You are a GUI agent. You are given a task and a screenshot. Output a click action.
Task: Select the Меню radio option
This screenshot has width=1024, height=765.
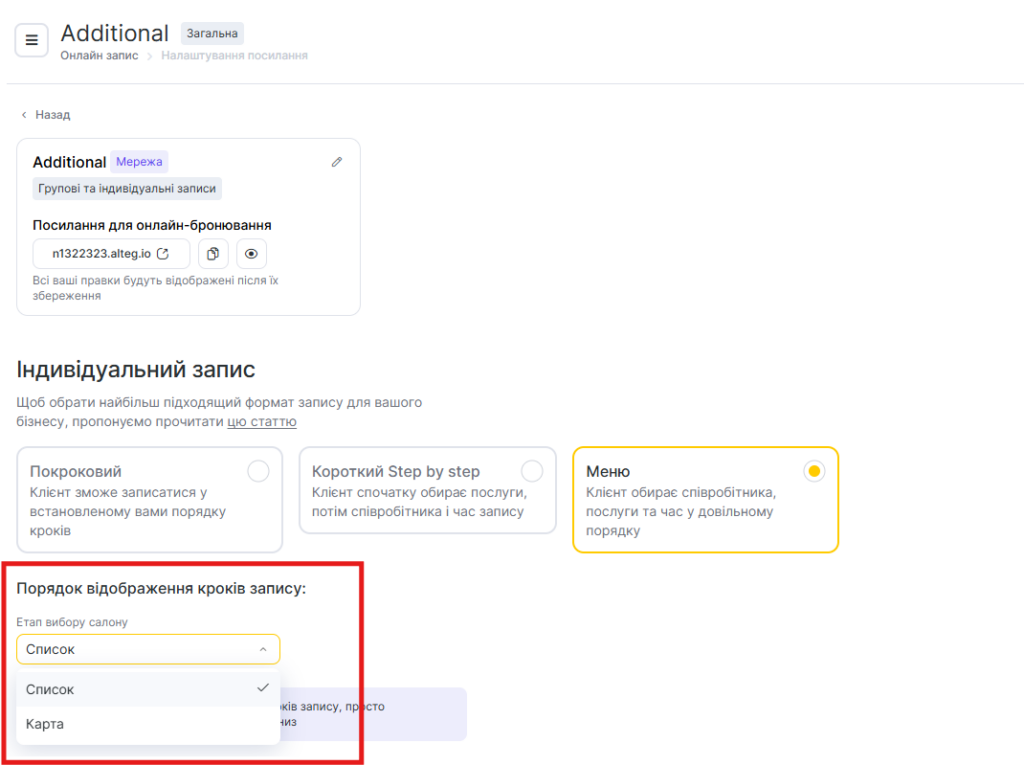point(814,471)
